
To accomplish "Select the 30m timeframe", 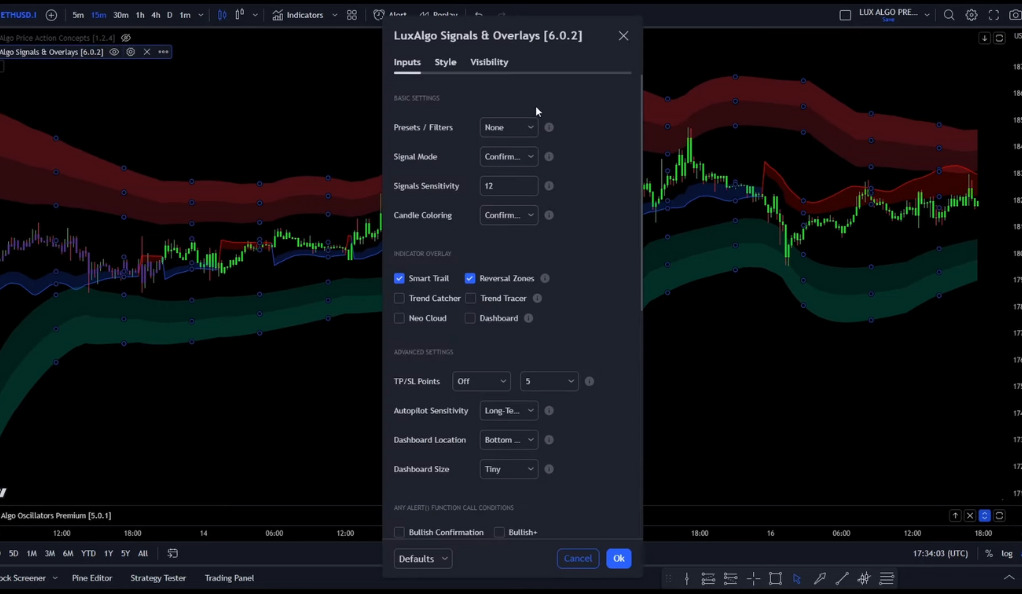I will (121, 14).
